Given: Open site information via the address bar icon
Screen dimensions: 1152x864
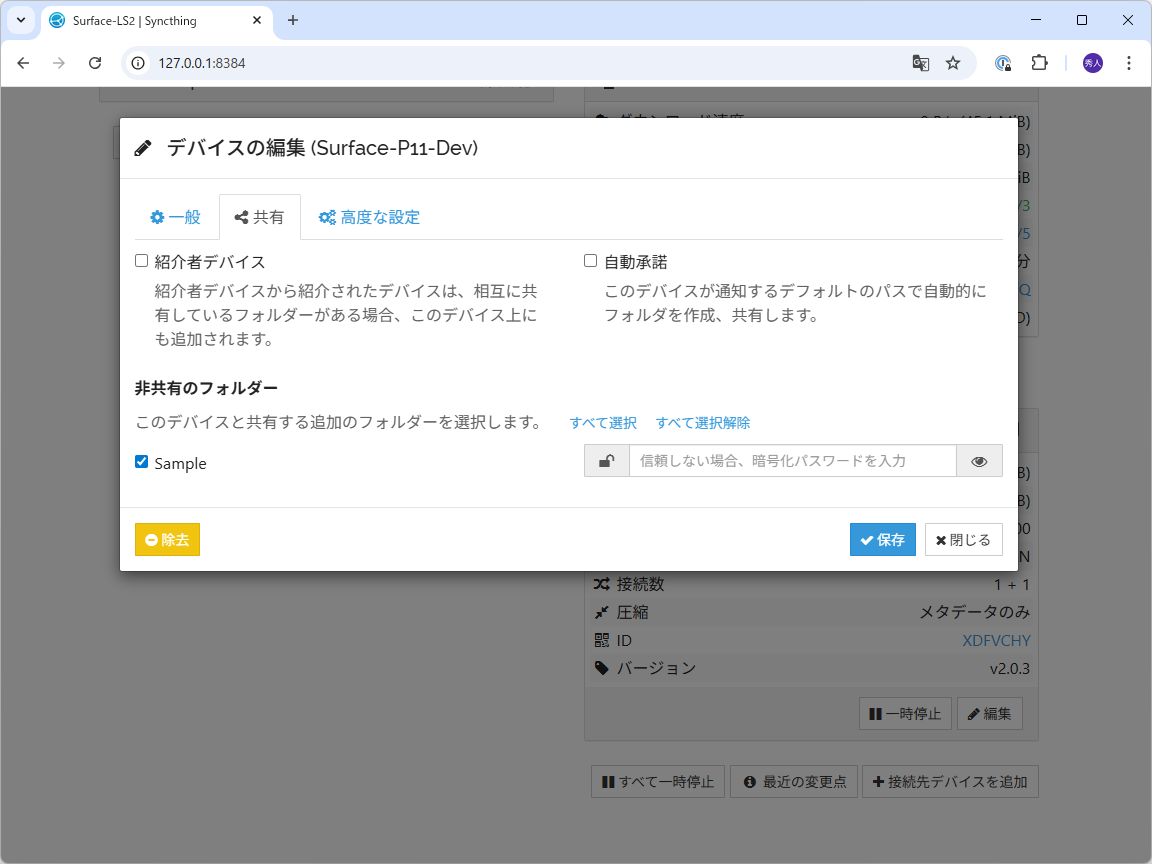Looking at the screenshot, I should [135, 62].
